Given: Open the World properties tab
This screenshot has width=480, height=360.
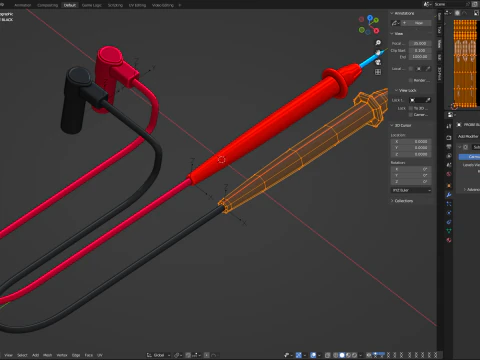Looking at the screenshot, I should coord(449,174).
